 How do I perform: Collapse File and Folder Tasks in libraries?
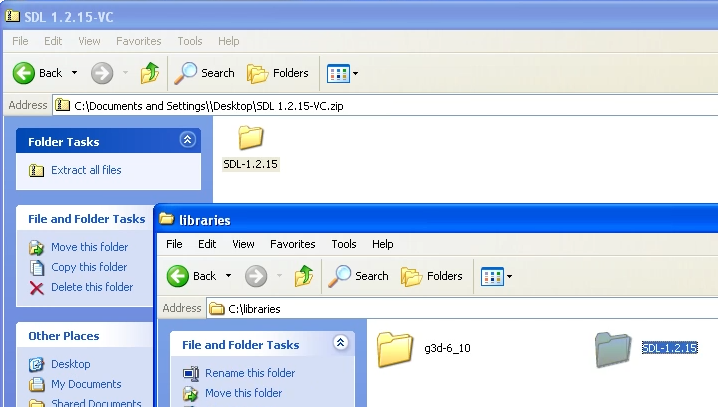340,344
